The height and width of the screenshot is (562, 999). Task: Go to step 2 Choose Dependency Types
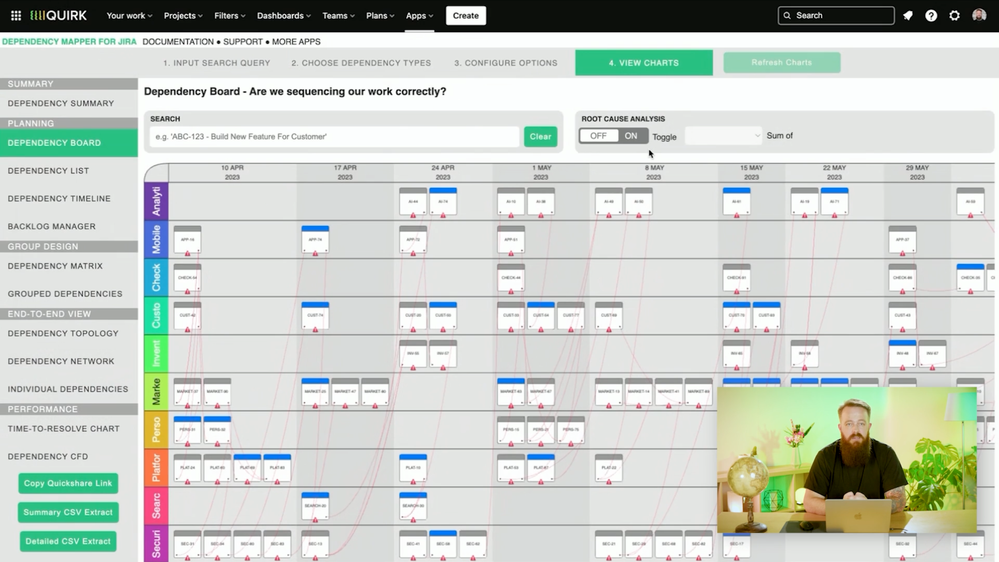361,63
